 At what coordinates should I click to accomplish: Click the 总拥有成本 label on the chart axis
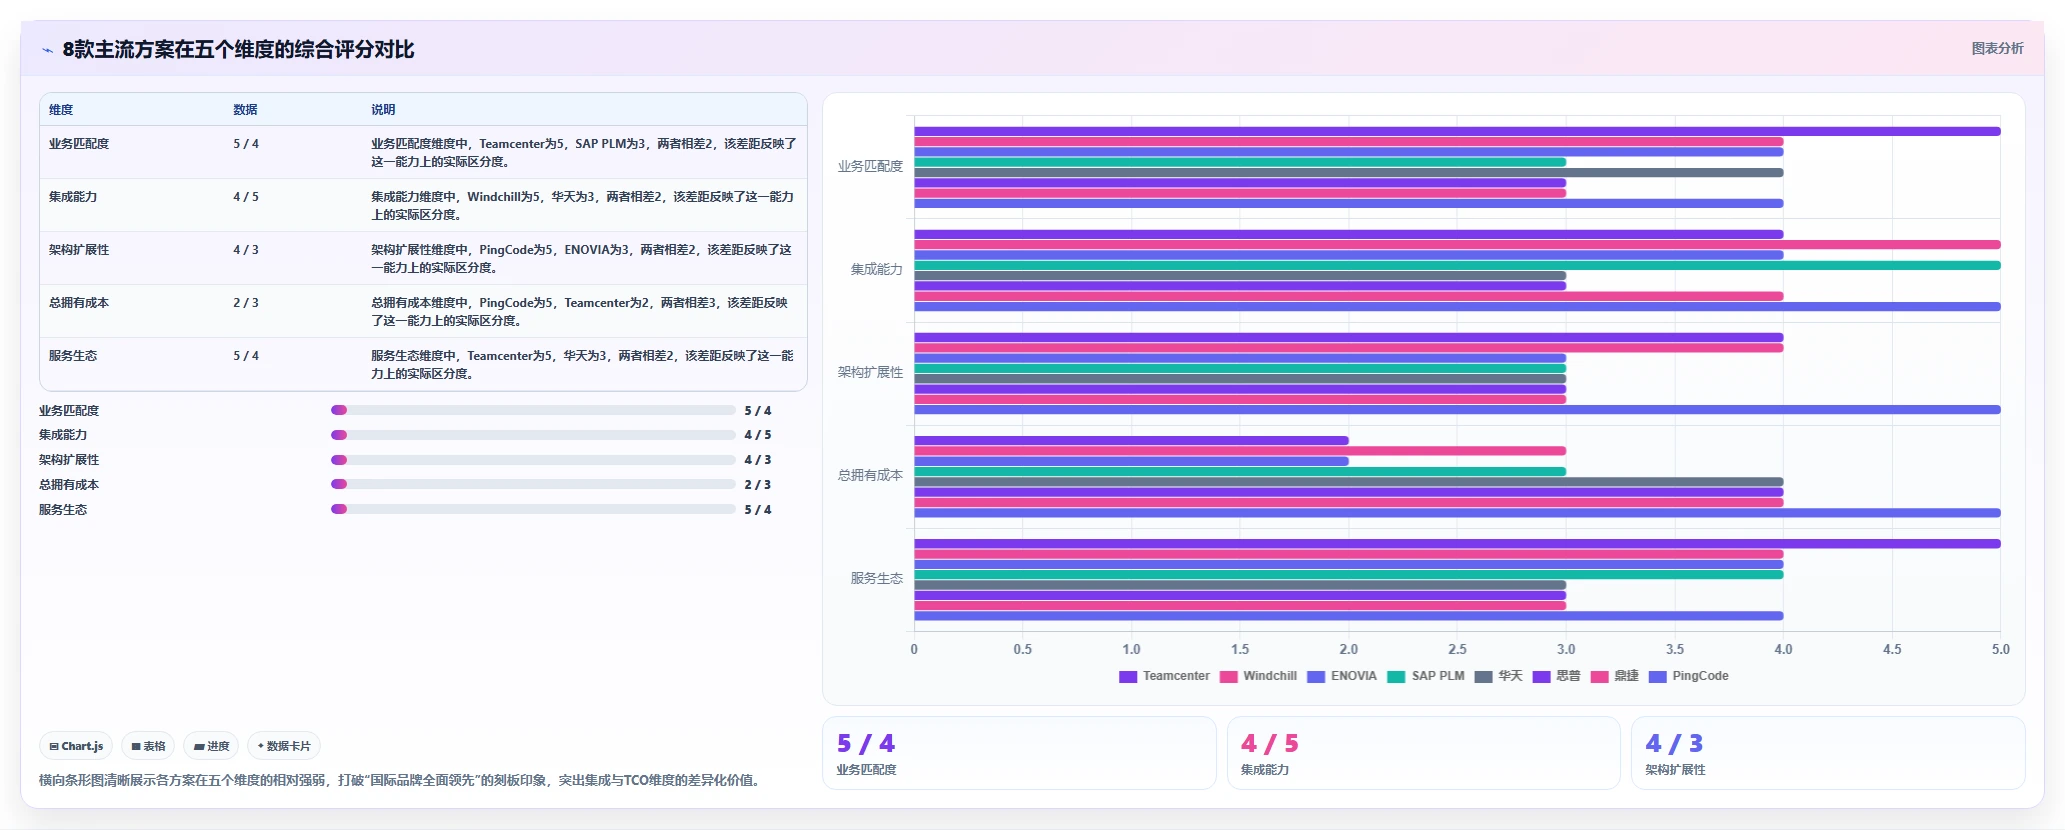870,476
